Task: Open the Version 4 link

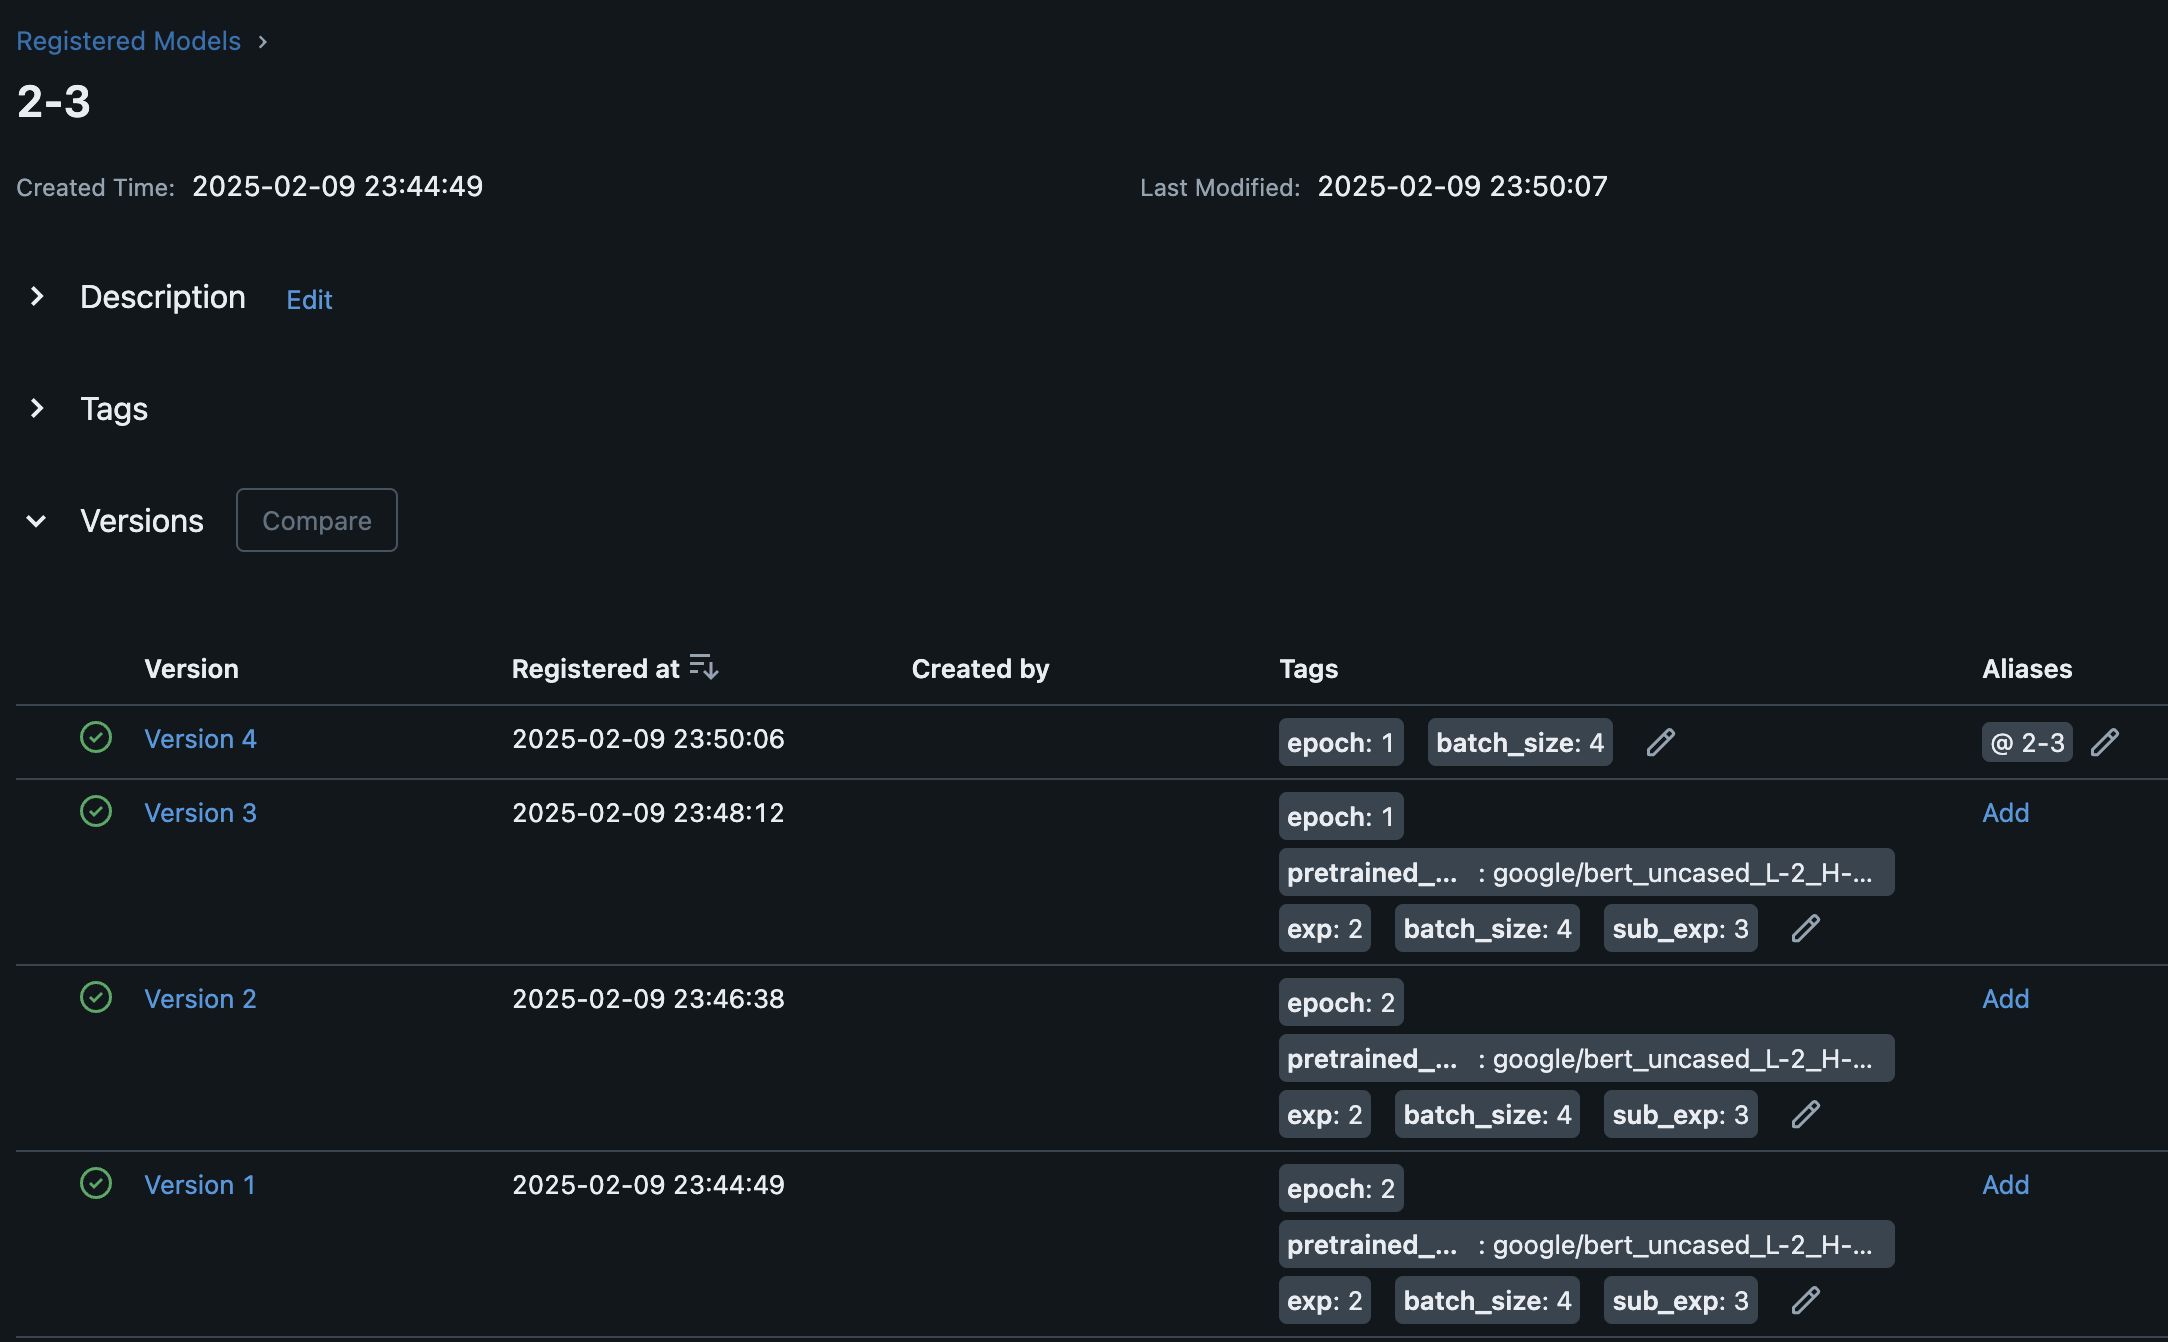Action: coord(200,739)
